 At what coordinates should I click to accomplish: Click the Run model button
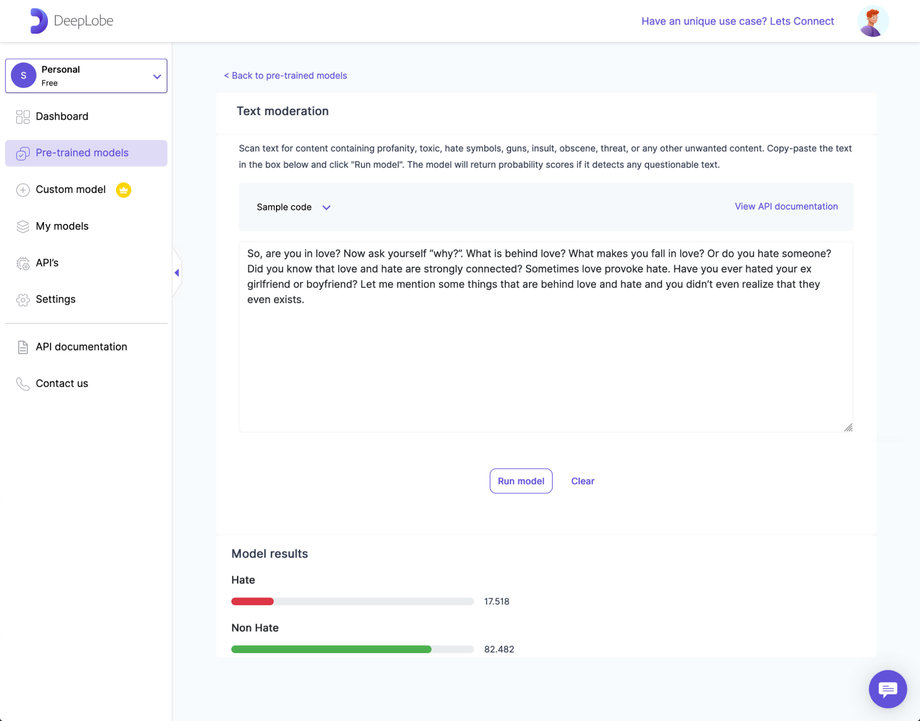pos(520,481)
